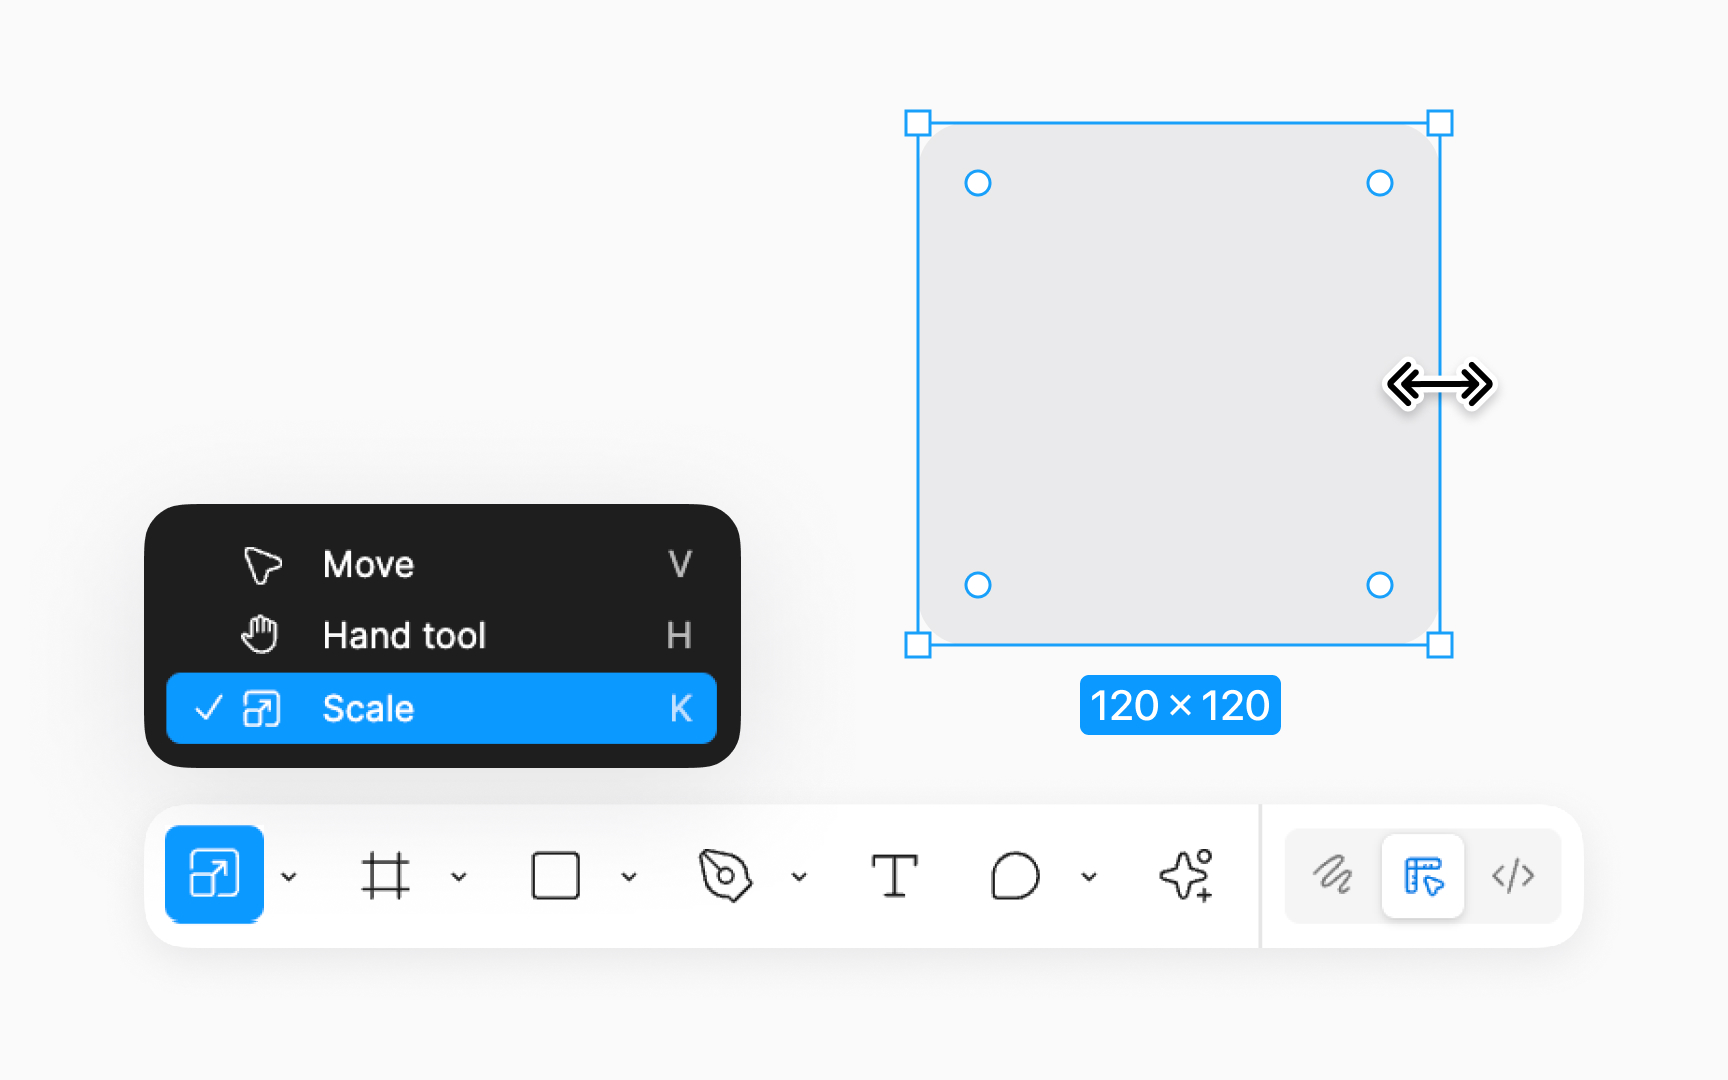
Task: Select the Scale tool in toolbar
Action: (214, 874)
